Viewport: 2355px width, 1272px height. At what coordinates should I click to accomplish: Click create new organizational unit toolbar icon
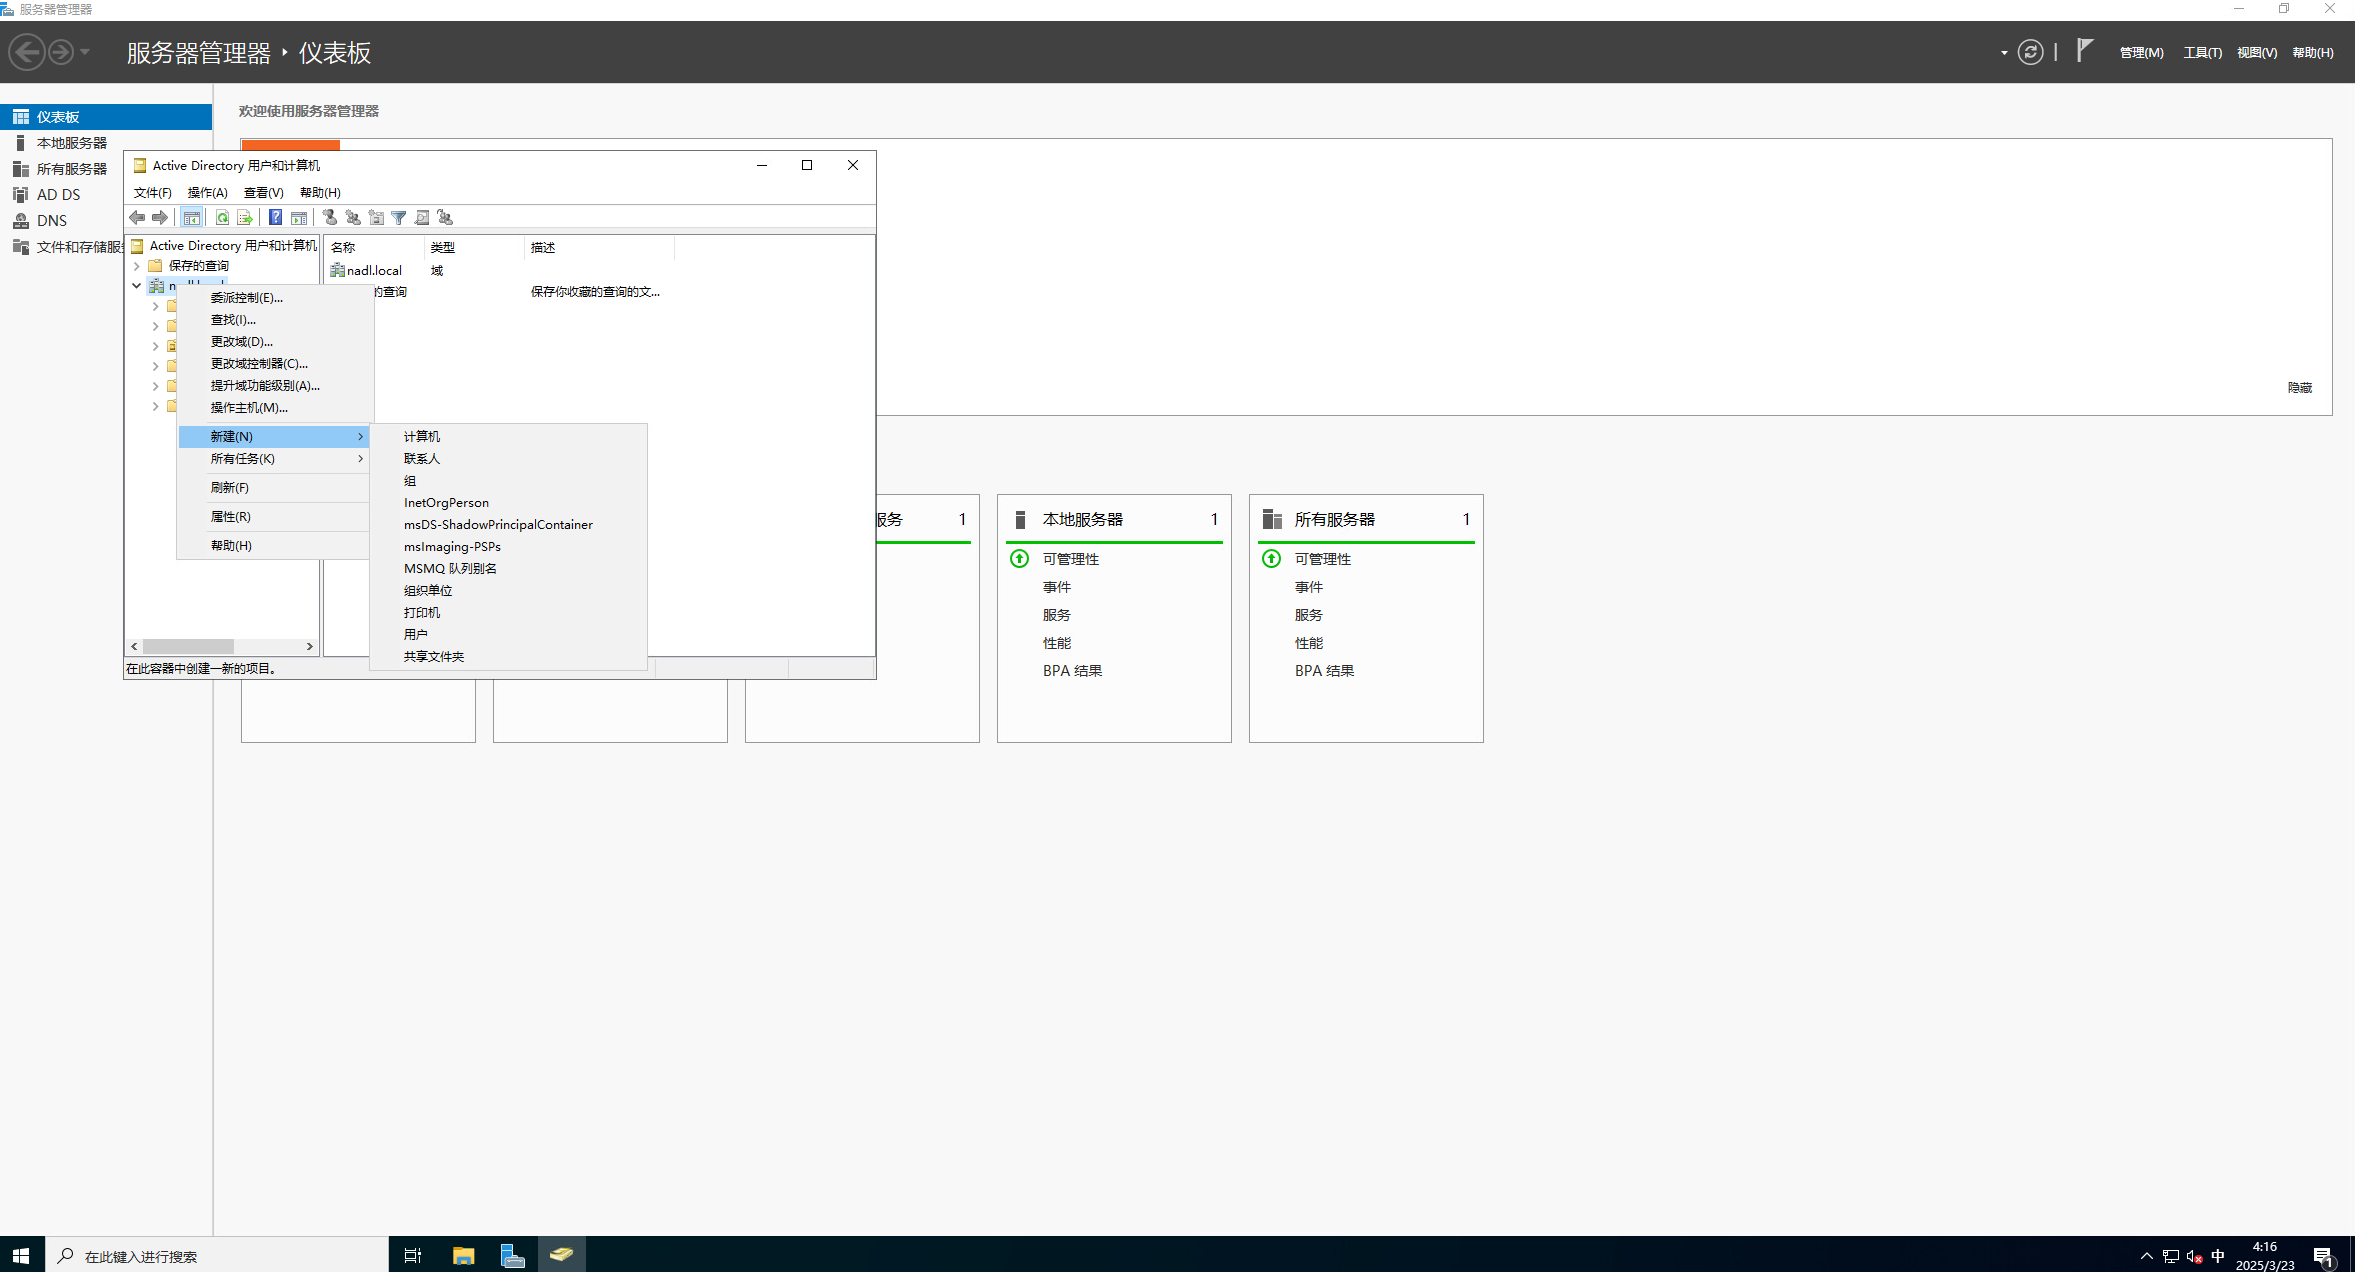click(376, 218)
